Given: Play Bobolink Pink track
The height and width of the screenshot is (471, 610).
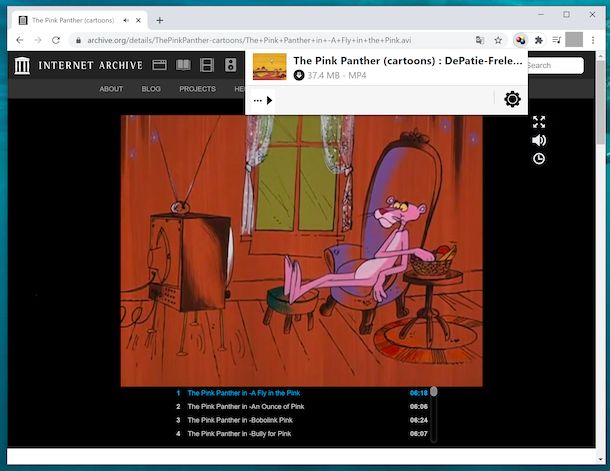Looking at the screenshot, I should 240,420.
